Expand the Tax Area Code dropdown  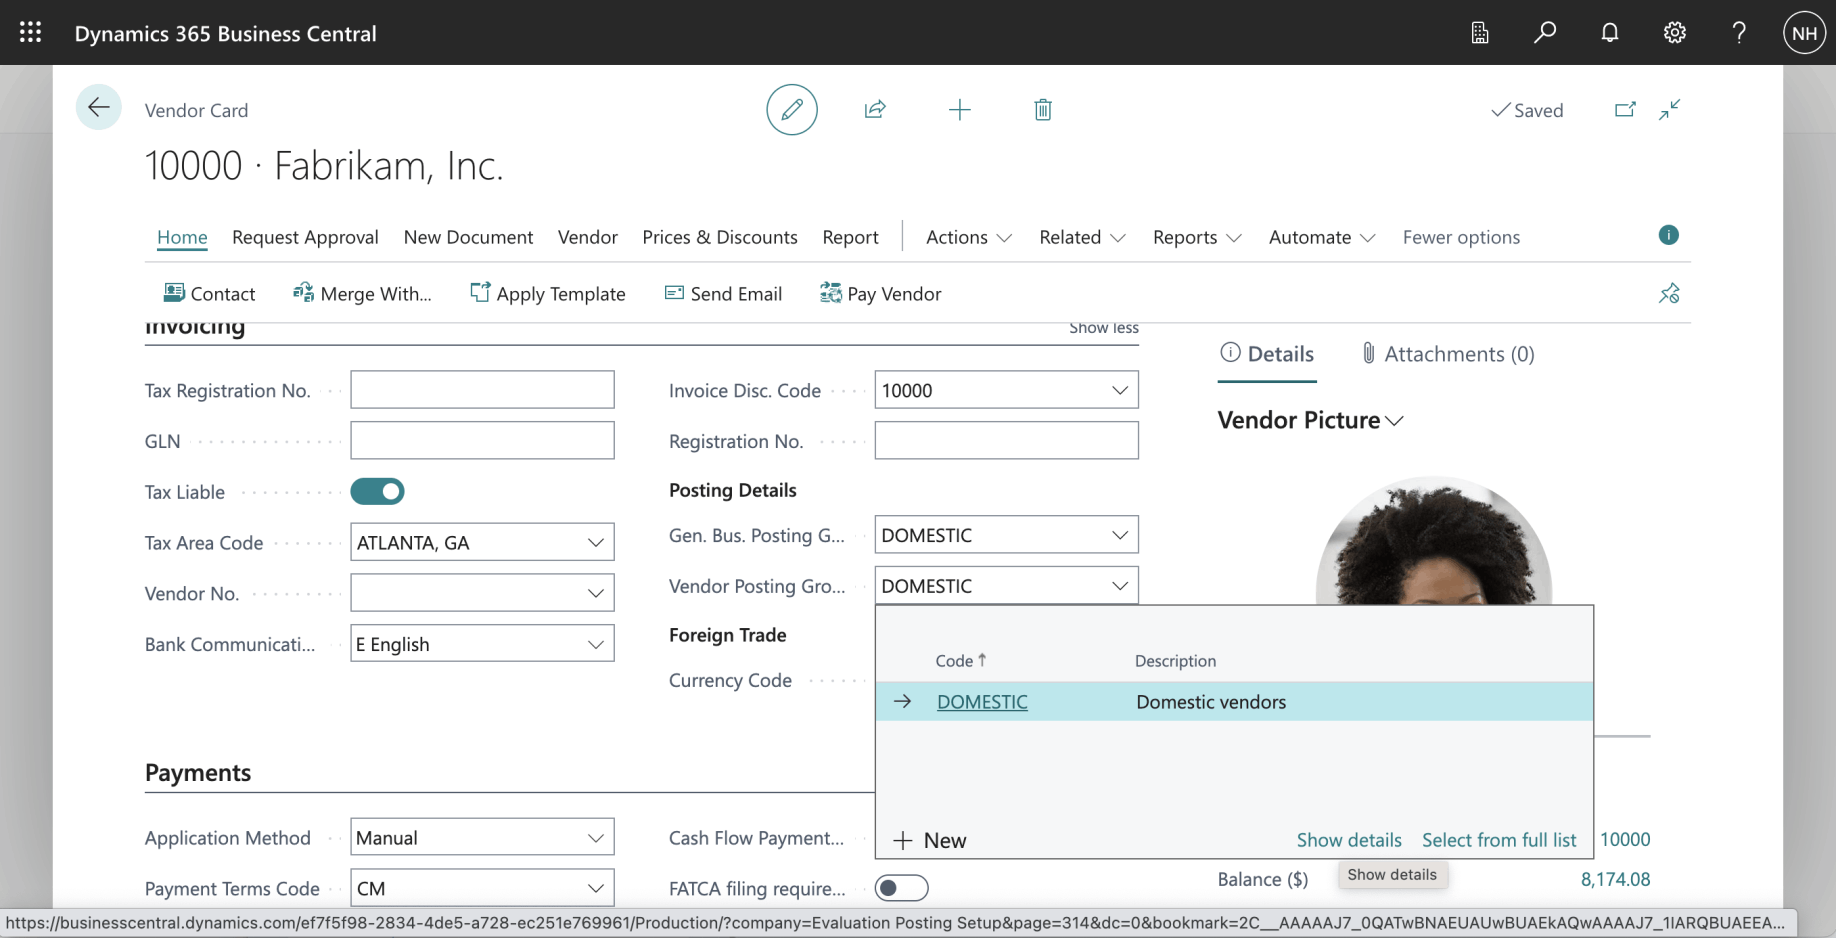(595, 543)
